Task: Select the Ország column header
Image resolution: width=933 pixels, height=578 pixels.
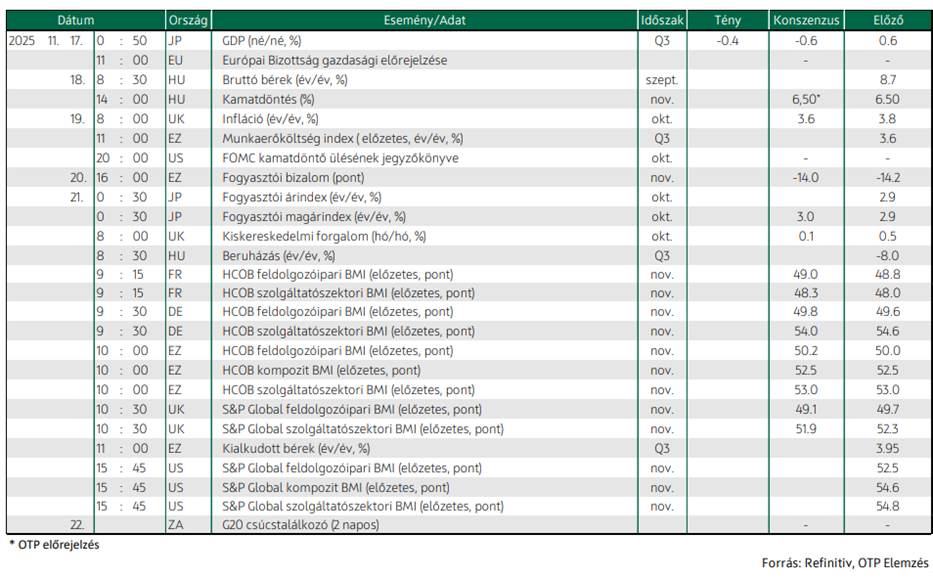Action: click(x=188, y=20)
